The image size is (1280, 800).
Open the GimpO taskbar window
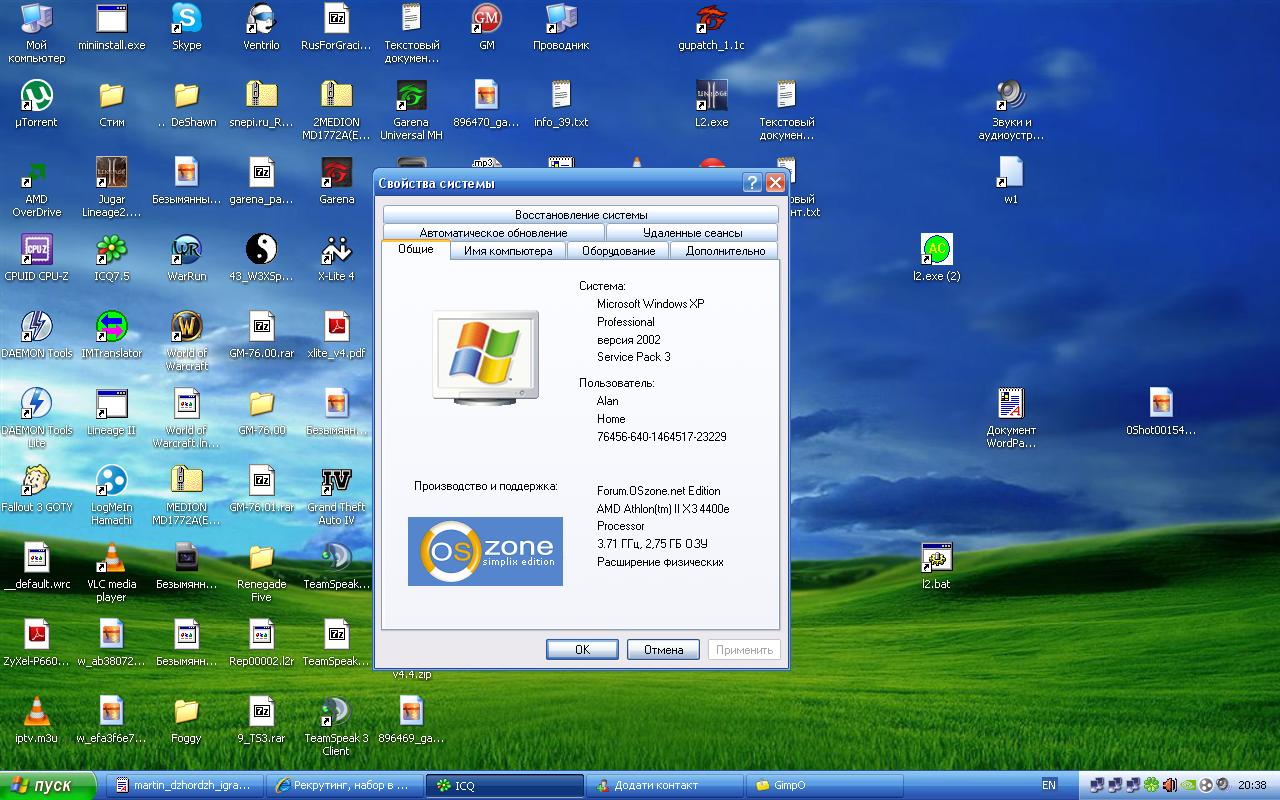click(824, 785)
